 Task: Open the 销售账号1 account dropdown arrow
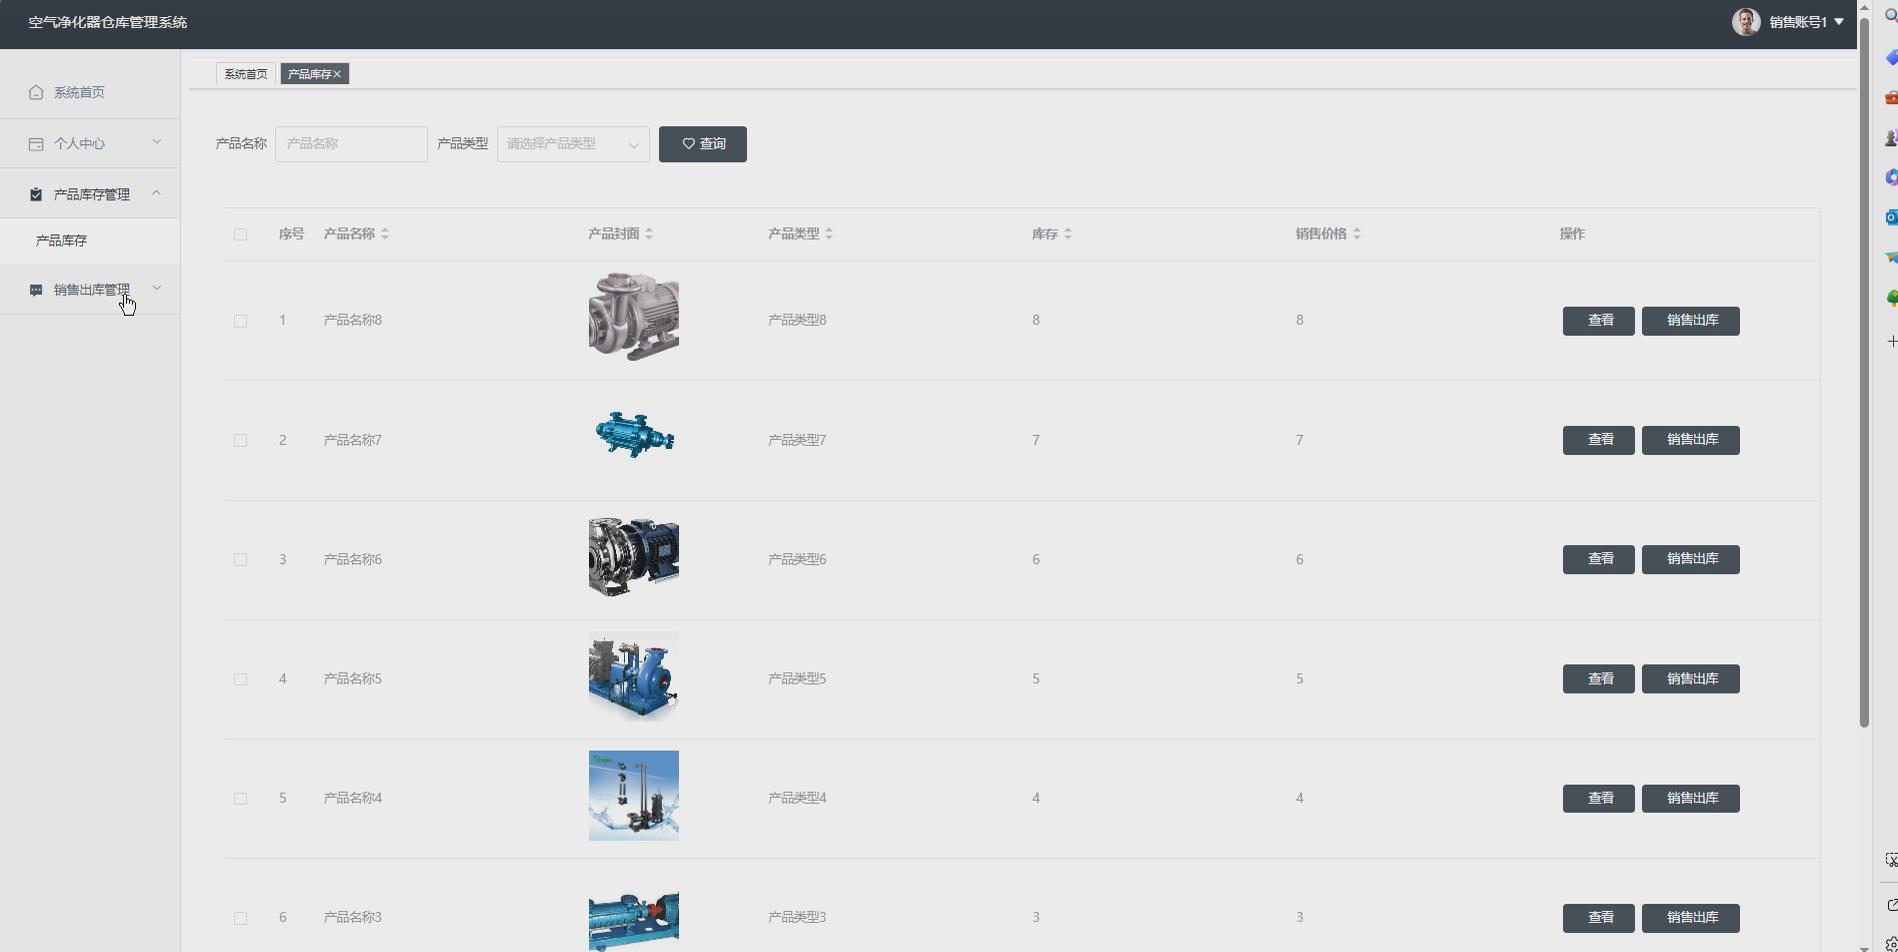tap(1839, 22)
